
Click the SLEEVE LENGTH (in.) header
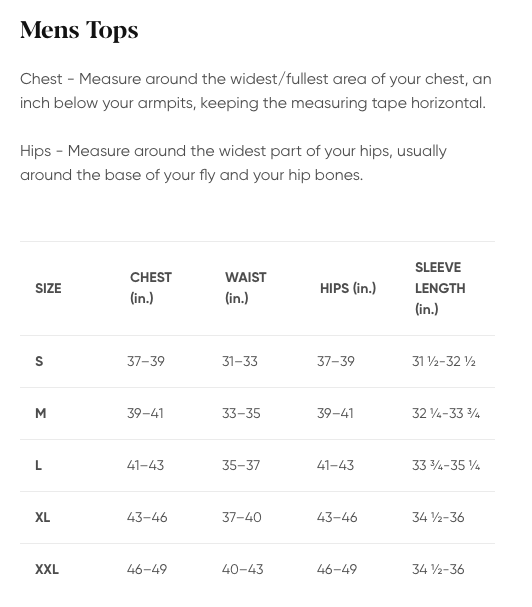click(x=440, y=288)
